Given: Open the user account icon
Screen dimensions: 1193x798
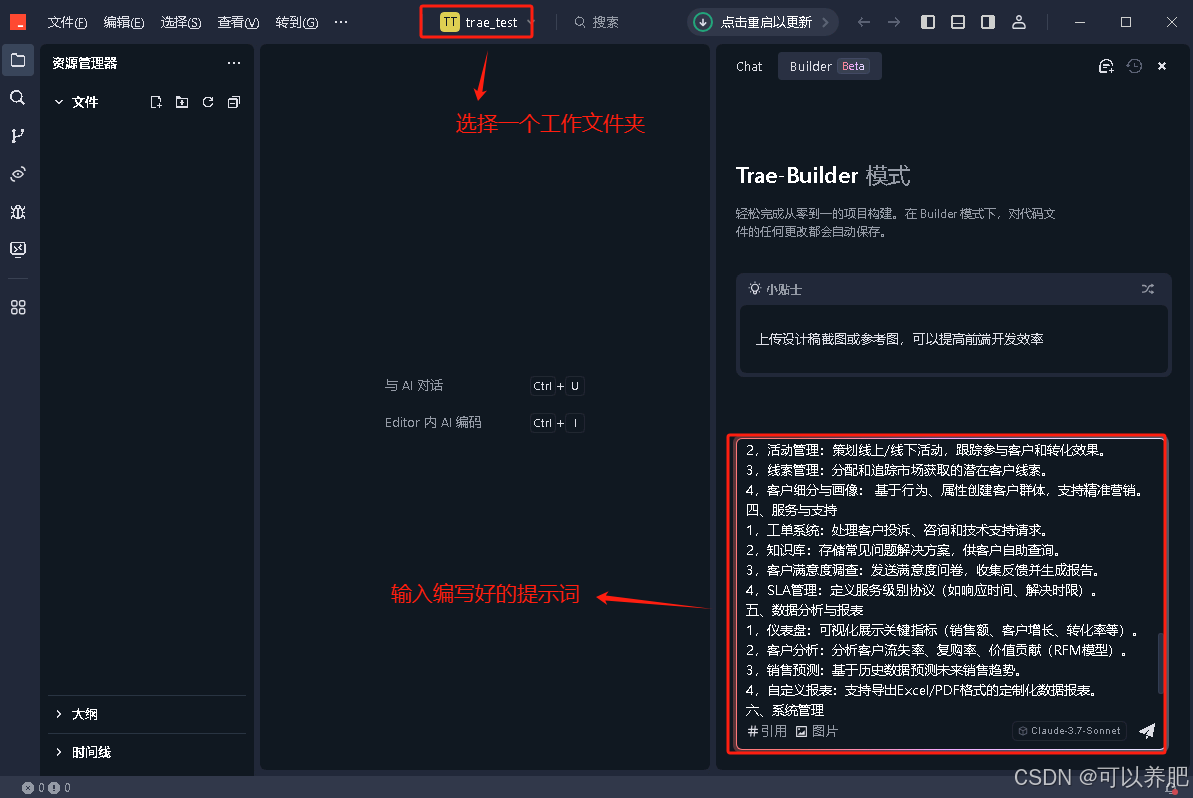Looking at the screenshot, I should [x=1019, y=22].
